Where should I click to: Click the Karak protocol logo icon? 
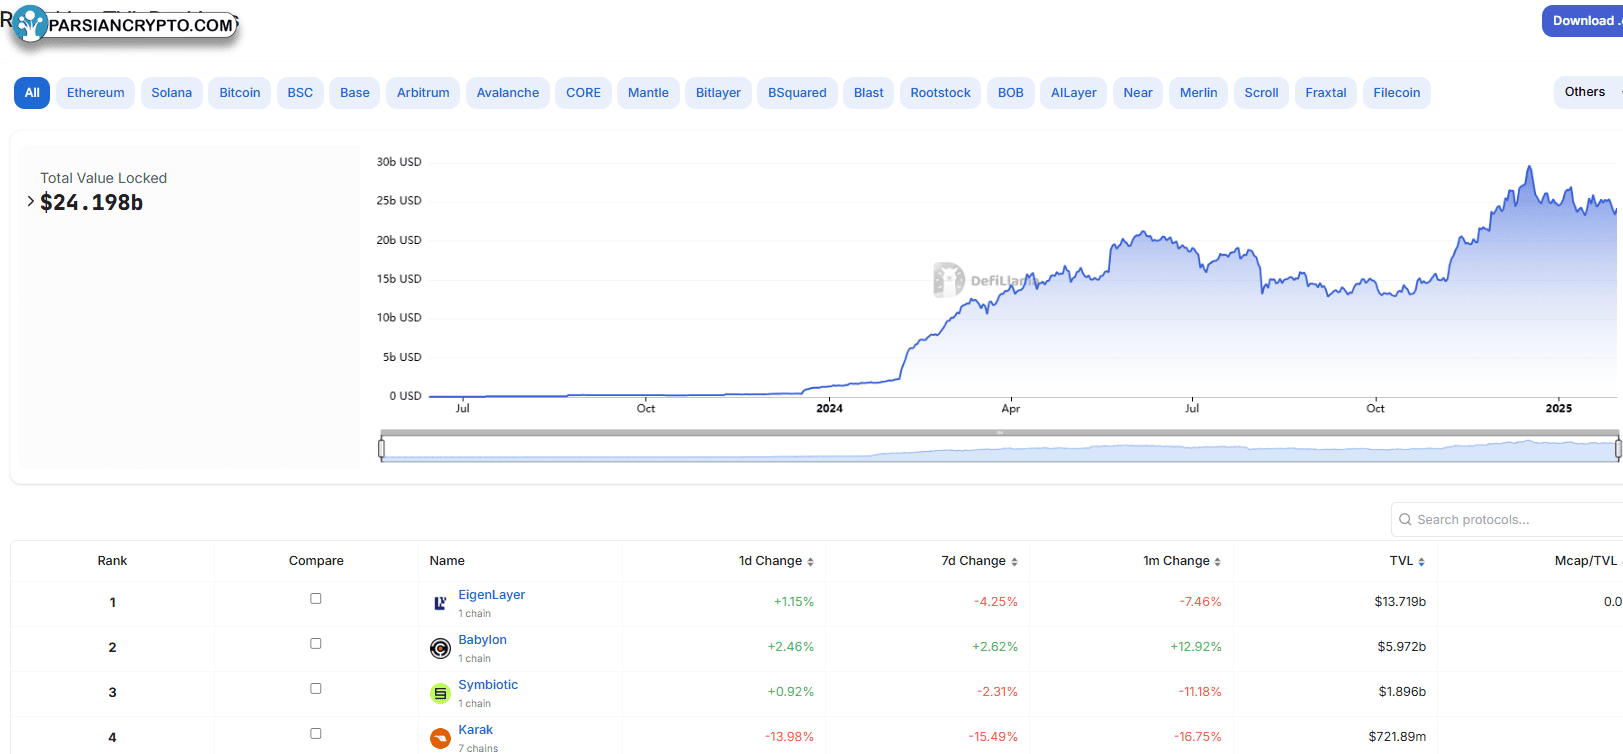click(440, 738)
